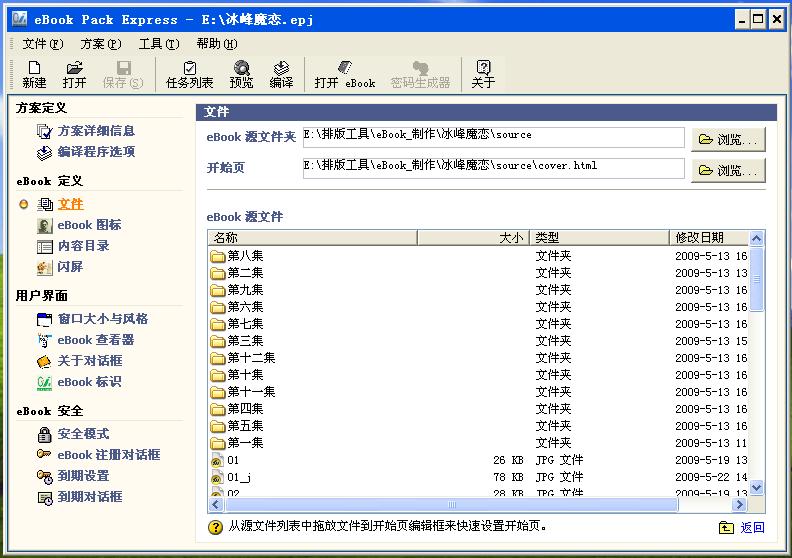Viewport: 792px width, 558px height.
Task: Click 浏览 next to eBook 源文件夹
Action: [x=728, y=139]
